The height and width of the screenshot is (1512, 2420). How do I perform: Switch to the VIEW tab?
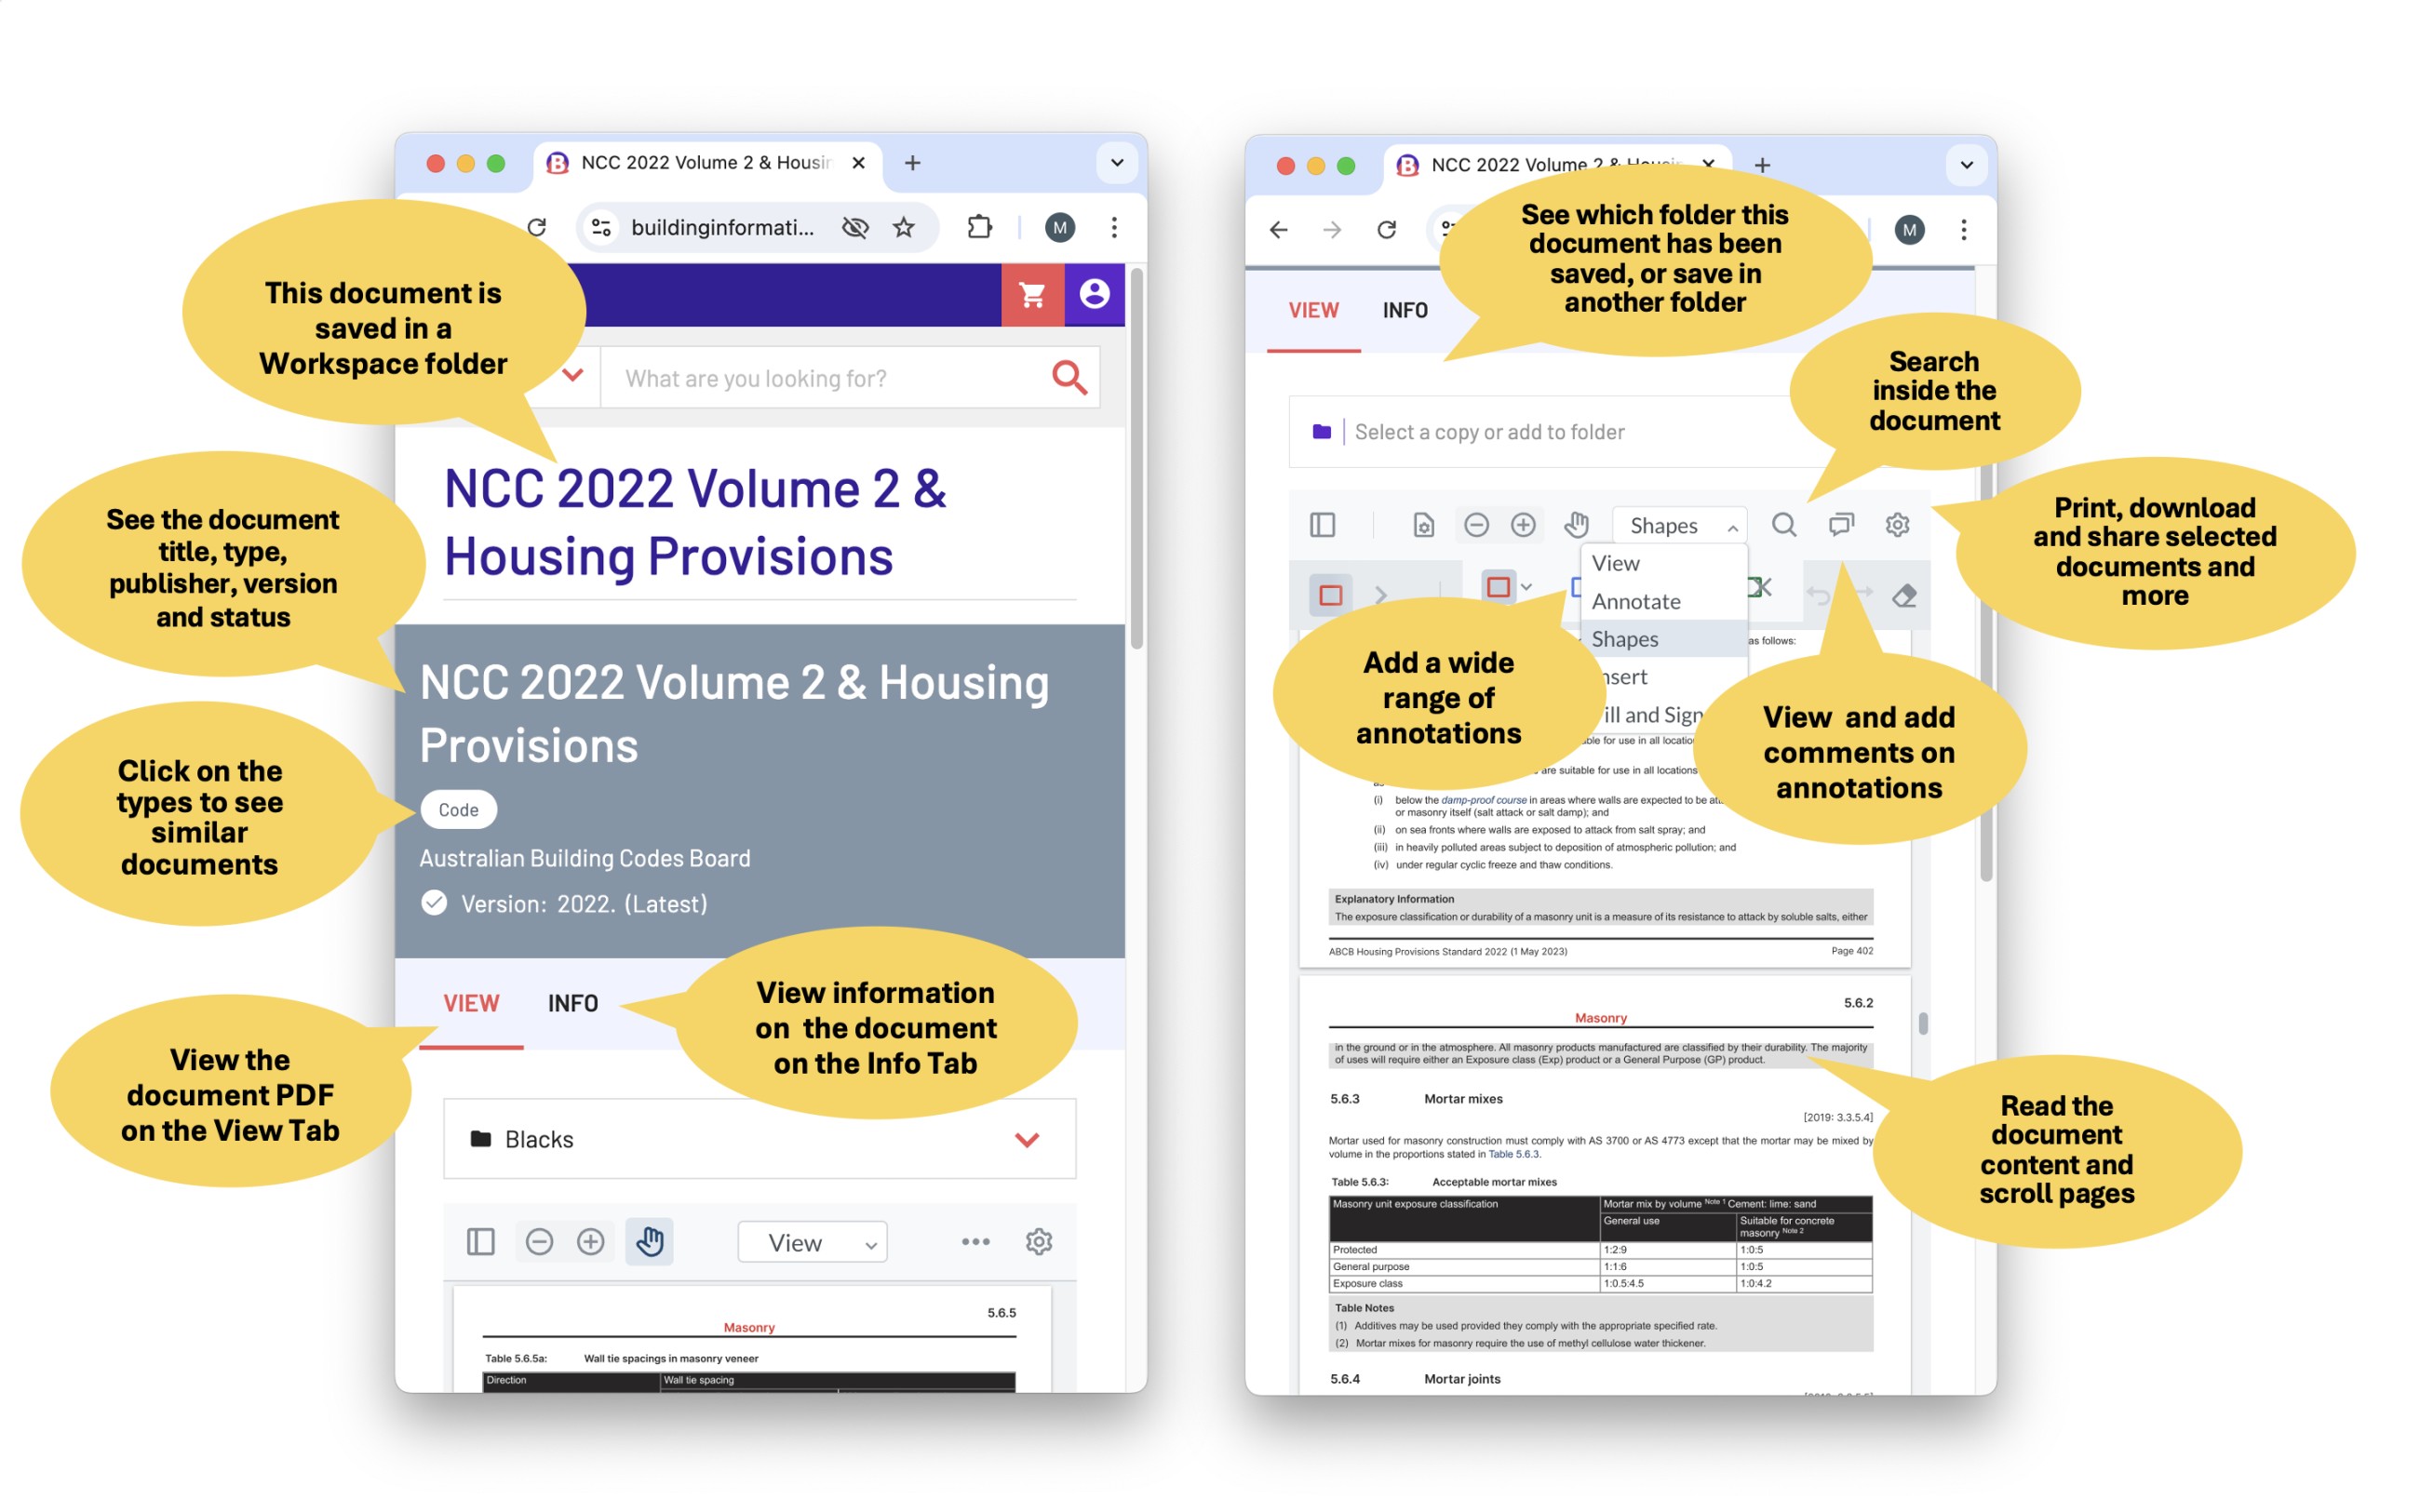tap(469, 1001)
